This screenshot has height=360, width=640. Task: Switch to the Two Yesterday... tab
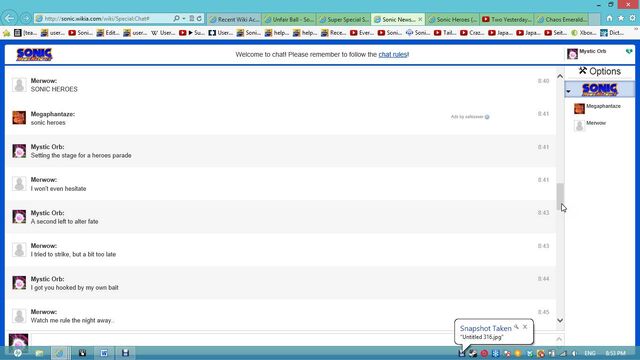507,19
